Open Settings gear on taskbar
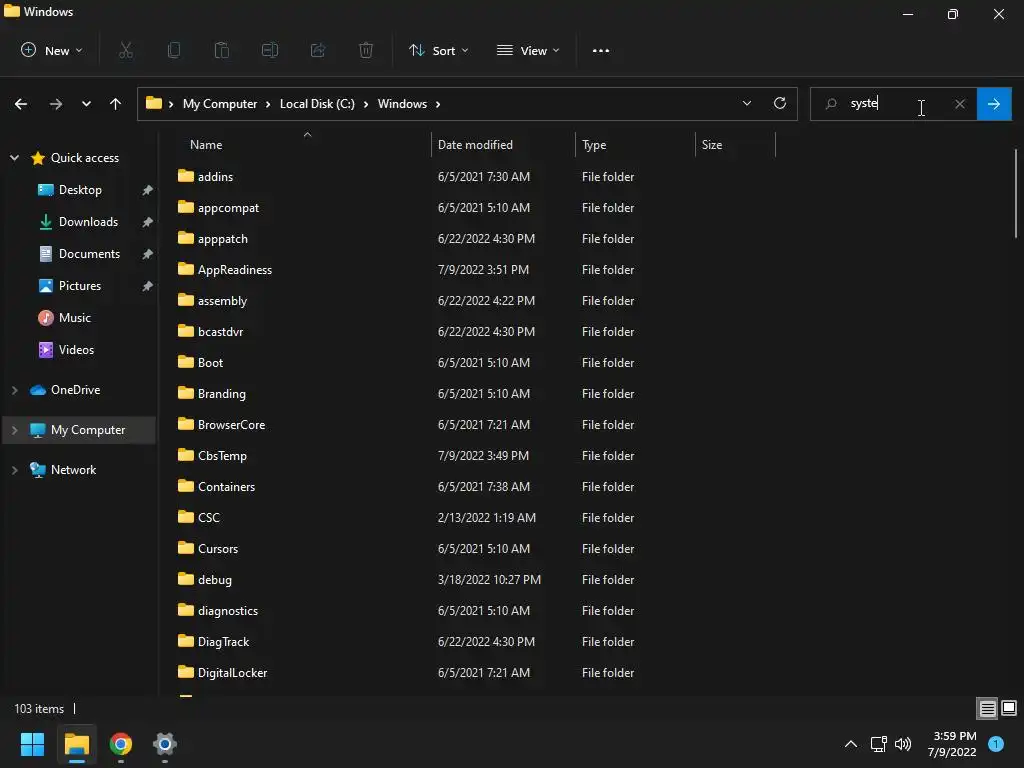 pyautogui.click(x=165, y=744)
